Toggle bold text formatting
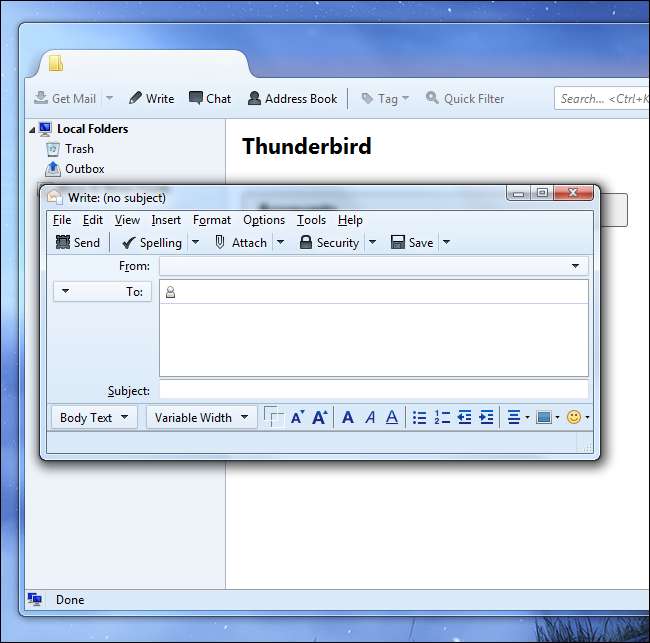650x643 pixels. click(348, 417)
